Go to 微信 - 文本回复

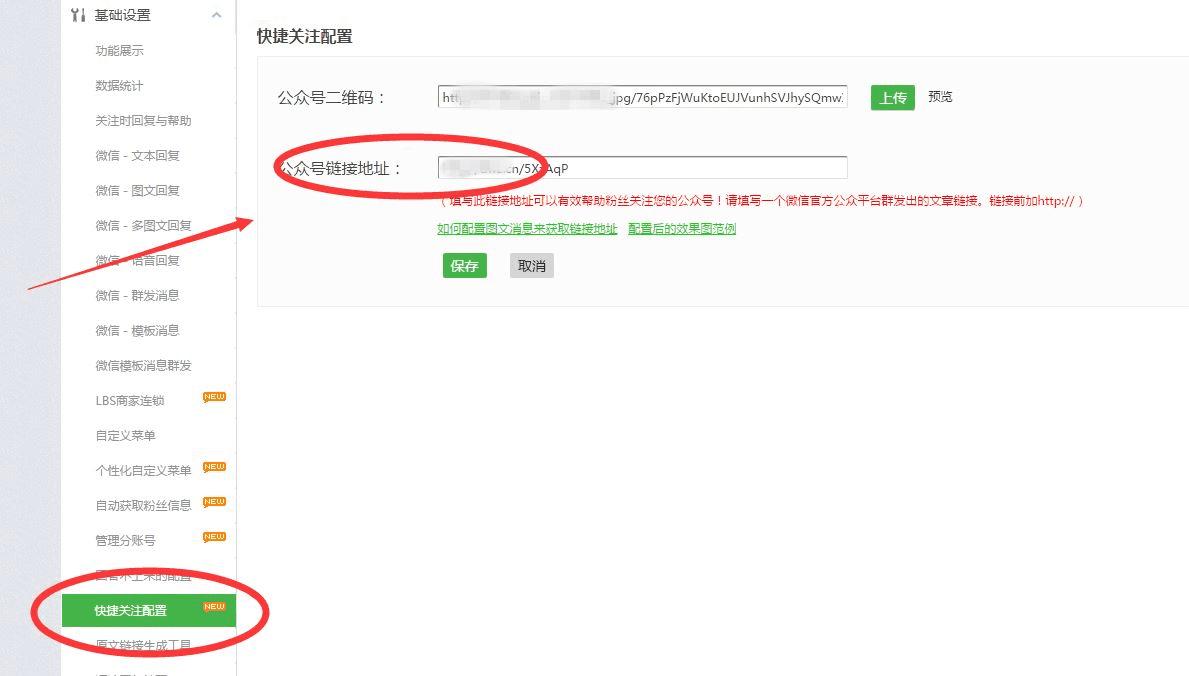tap(137, 156)
